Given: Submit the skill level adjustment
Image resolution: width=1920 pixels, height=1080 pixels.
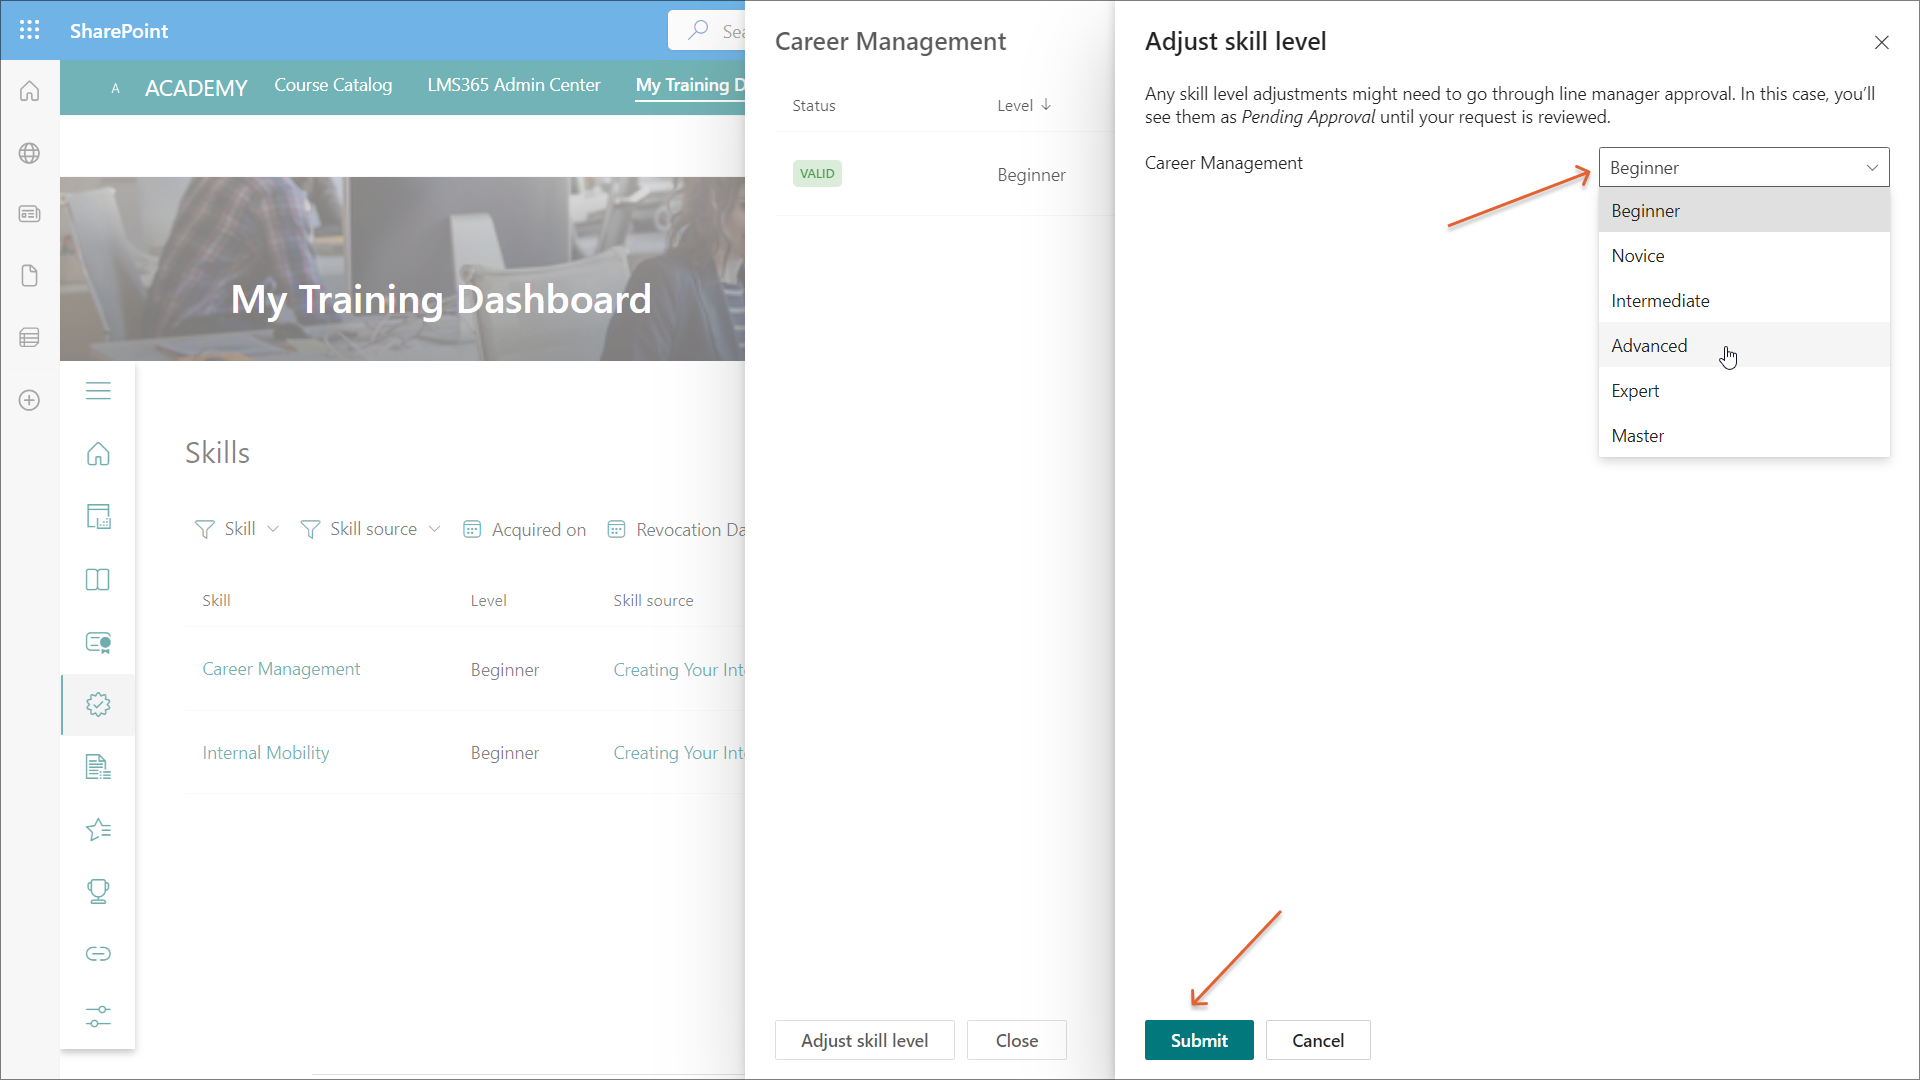Looking at the screenshot, I should click(x=1198, y=1040).
